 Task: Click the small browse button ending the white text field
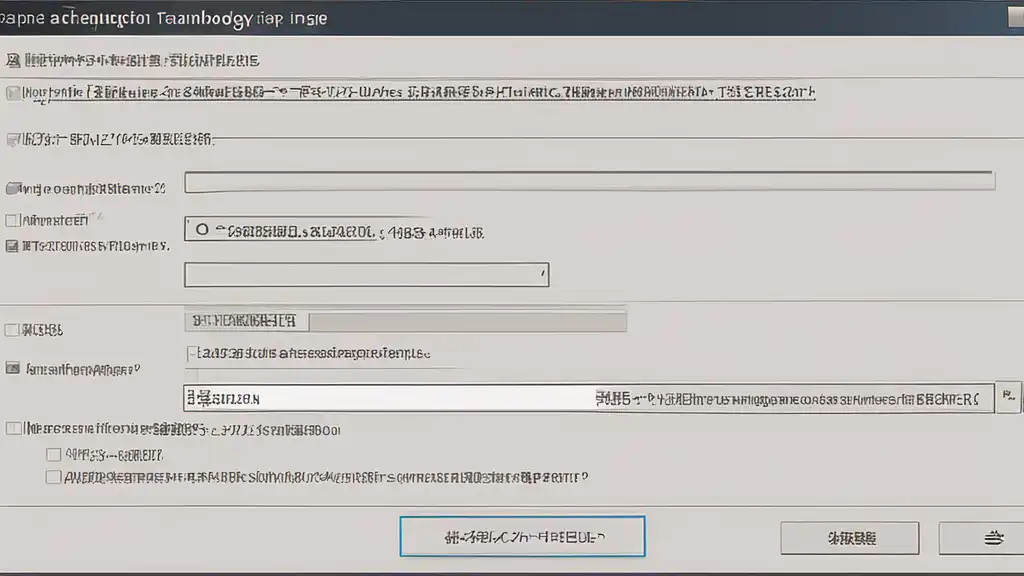[x=1009, y=396]
